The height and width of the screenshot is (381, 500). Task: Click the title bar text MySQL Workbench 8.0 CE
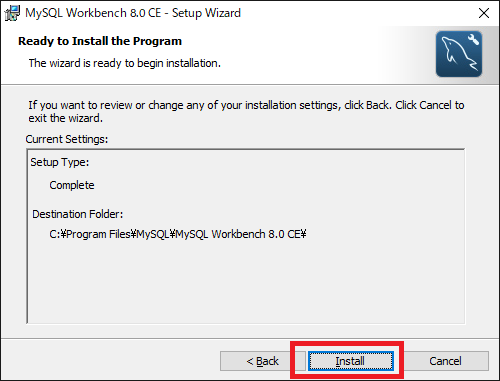(93, 13)
